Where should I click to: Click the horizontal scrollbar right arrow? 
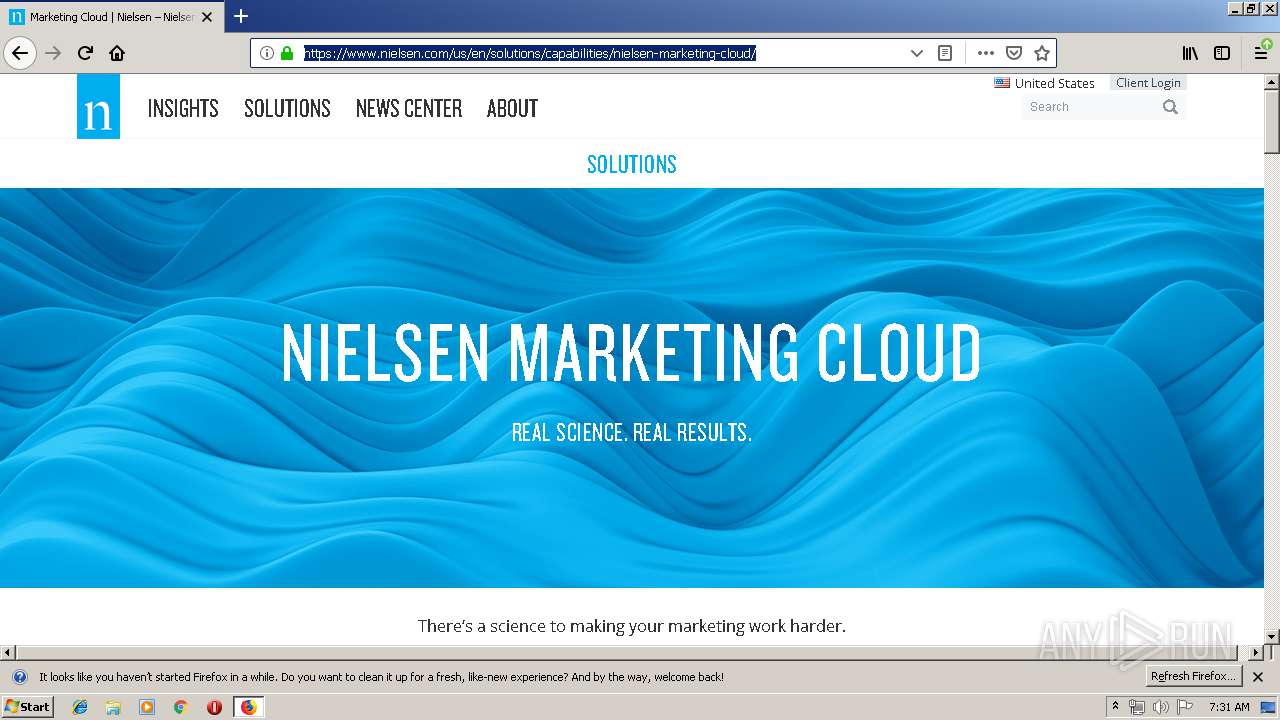1256,653
